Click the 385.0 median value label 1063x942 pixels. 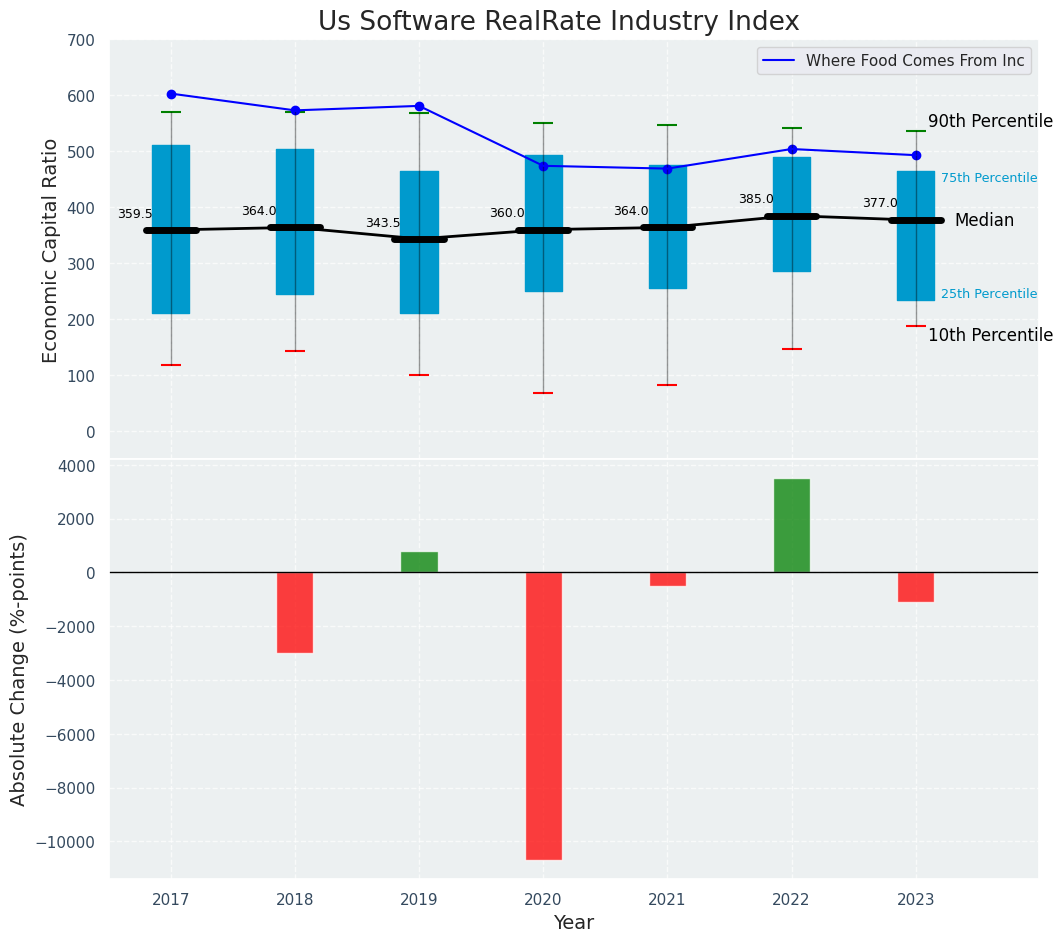(x=756, y=200)
